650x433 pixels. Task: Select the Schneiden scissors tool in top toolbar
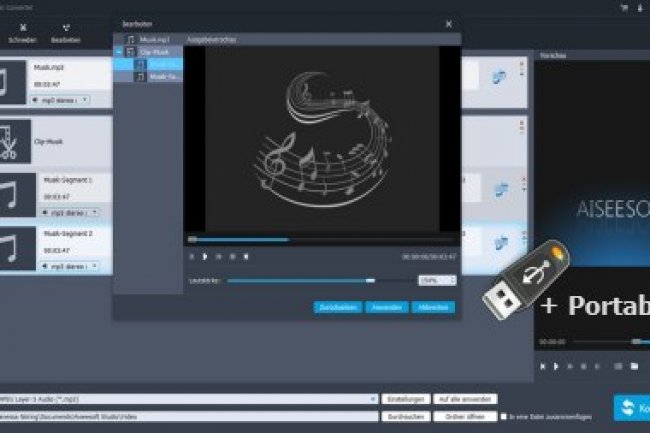22,34
